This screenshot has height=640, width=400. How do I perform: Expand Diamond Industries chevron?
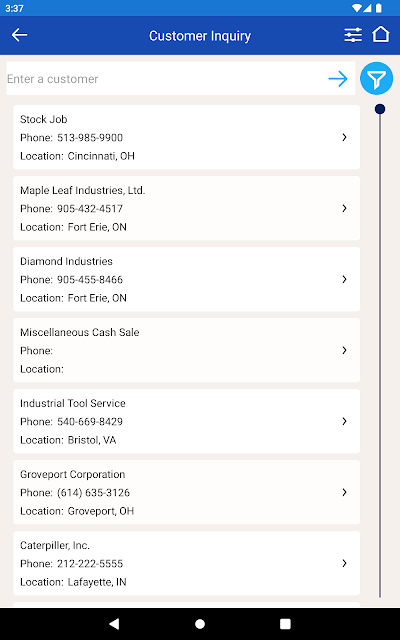click(344, 279)
